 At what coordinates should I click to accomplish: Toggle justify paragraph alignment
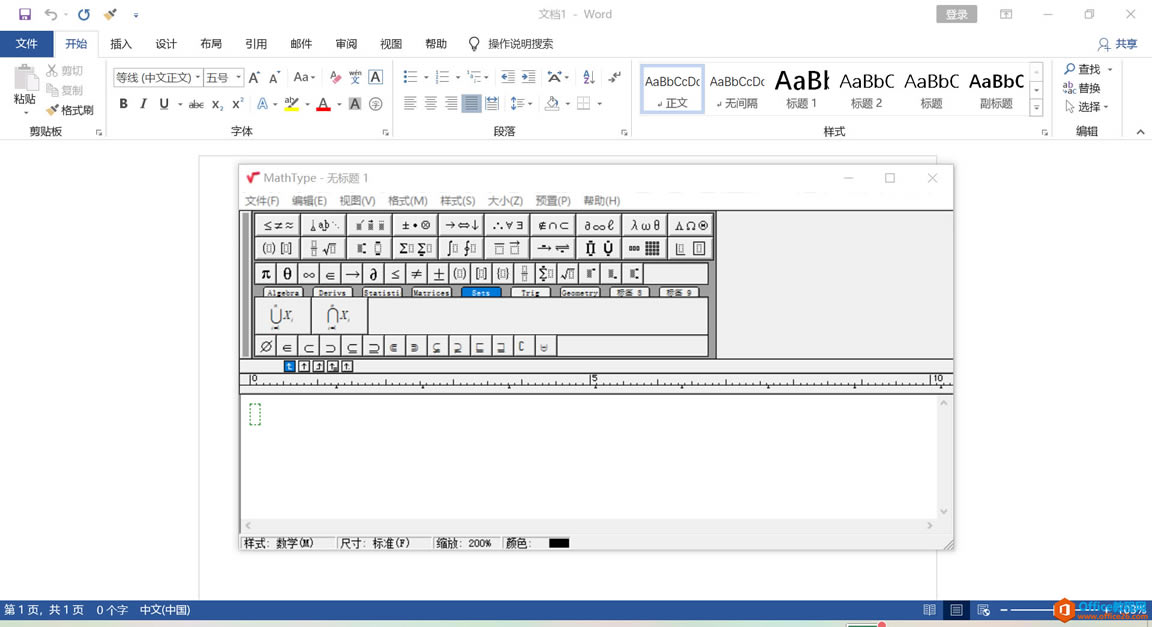471,104
